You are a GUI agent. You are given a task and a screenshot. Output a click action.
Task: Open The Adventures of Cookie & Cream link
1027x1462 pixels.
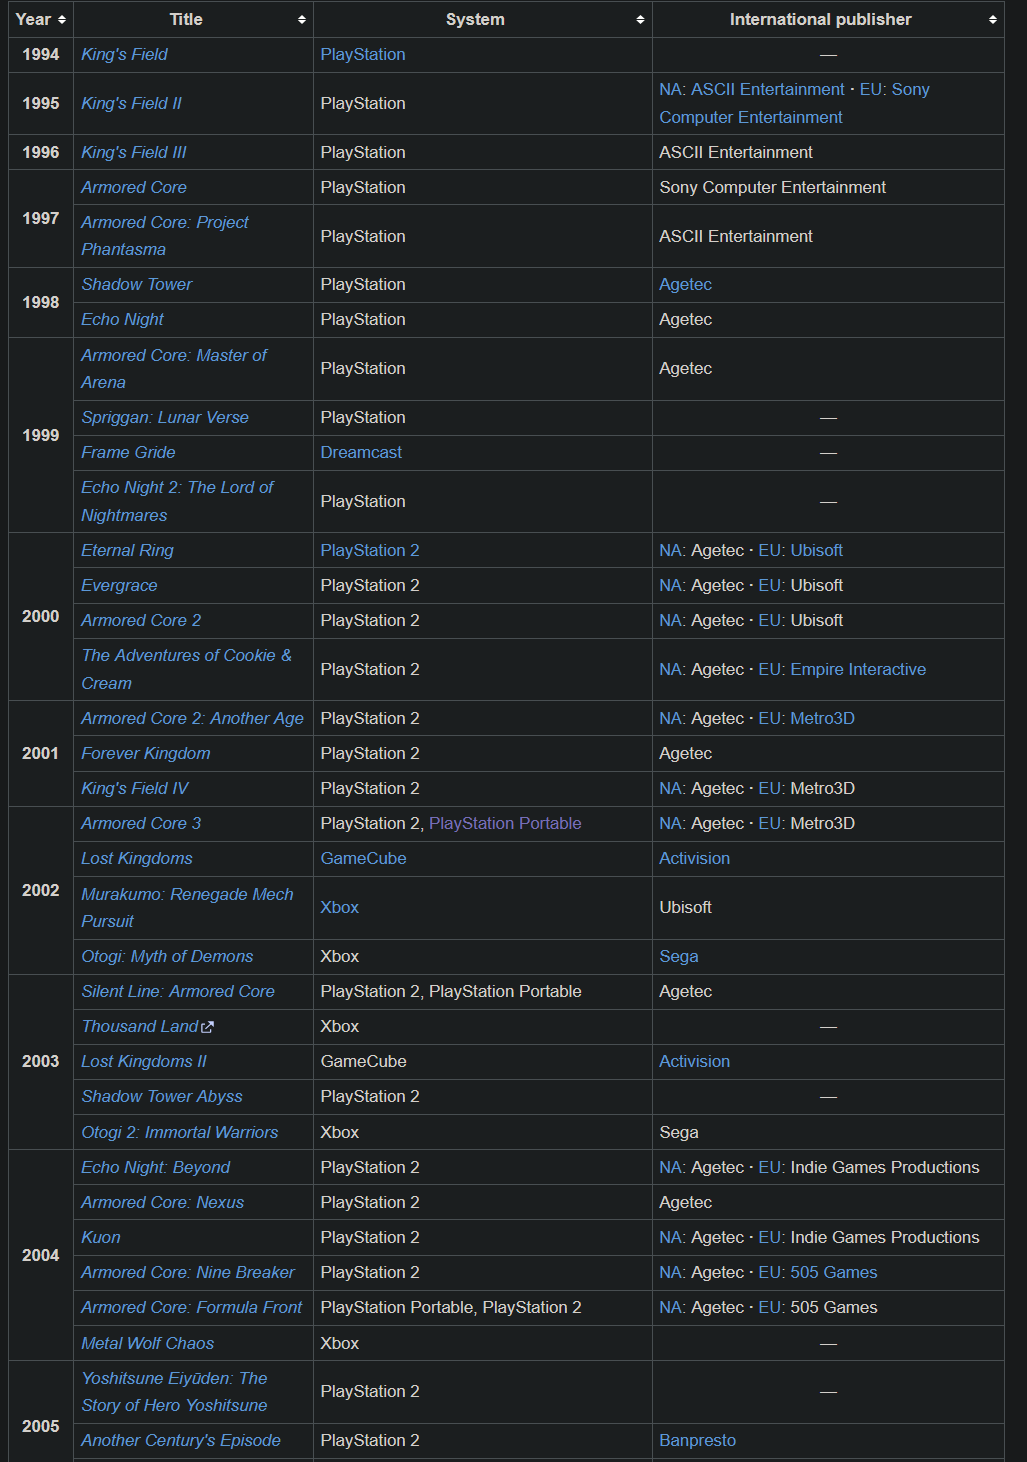click(x=186, y=669)
